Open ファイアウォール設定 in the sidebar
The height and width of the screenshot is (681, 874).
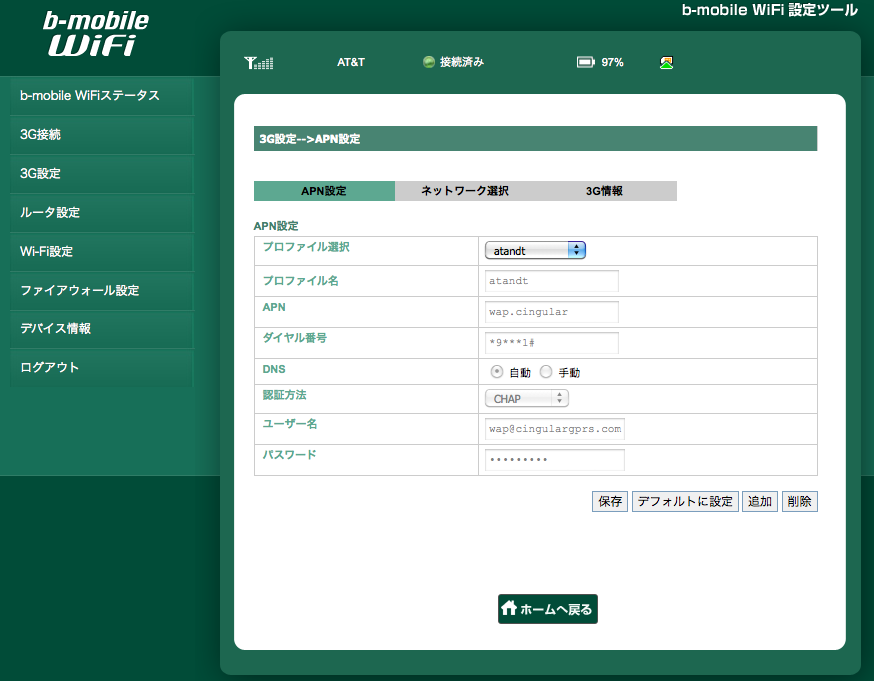[x=102, y=290]
